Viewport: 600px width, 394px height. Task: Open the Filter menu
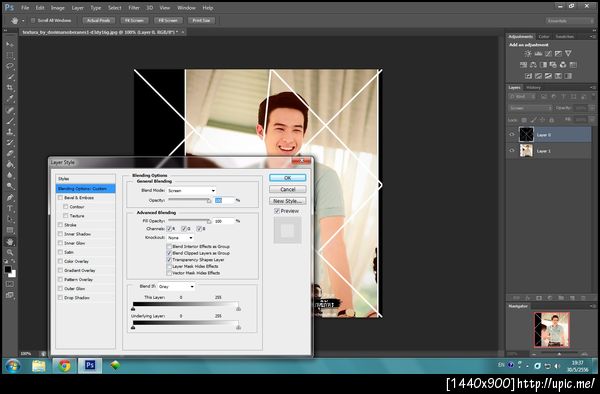pos(134,8)
